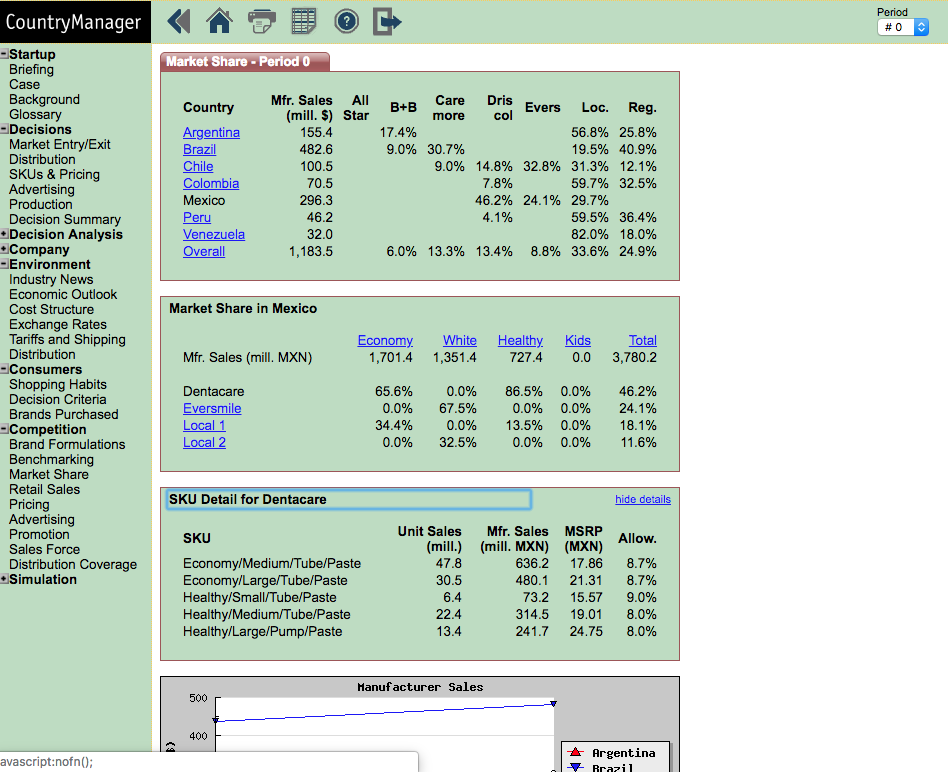Viewport: 948px width, 772px height.
Task: Open Brands Purchased
Action: [x=63, y=414]
